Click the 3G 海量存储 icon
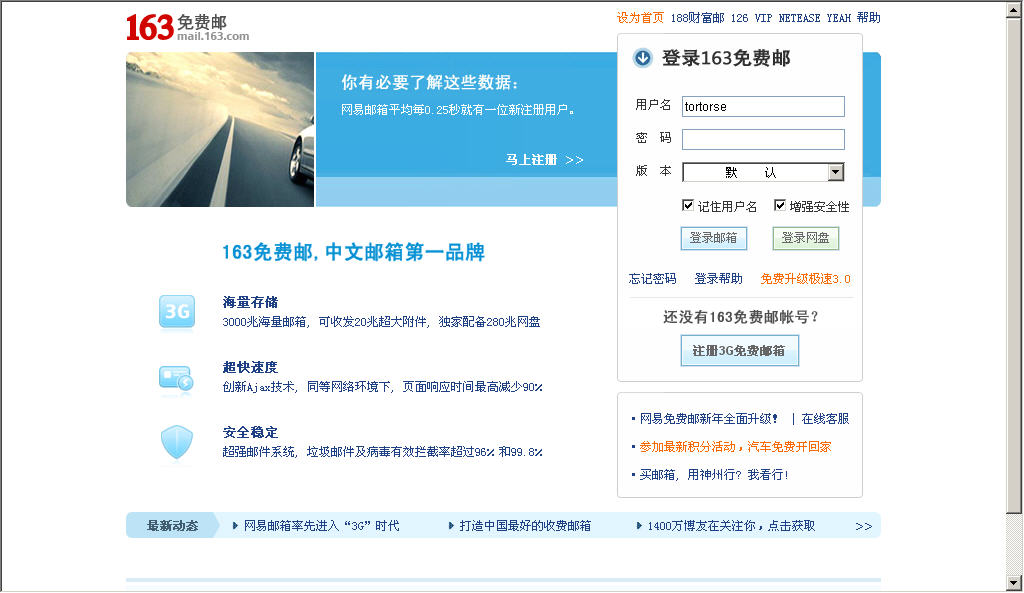This screenshot has height=593, width=1024. [177, 312]
